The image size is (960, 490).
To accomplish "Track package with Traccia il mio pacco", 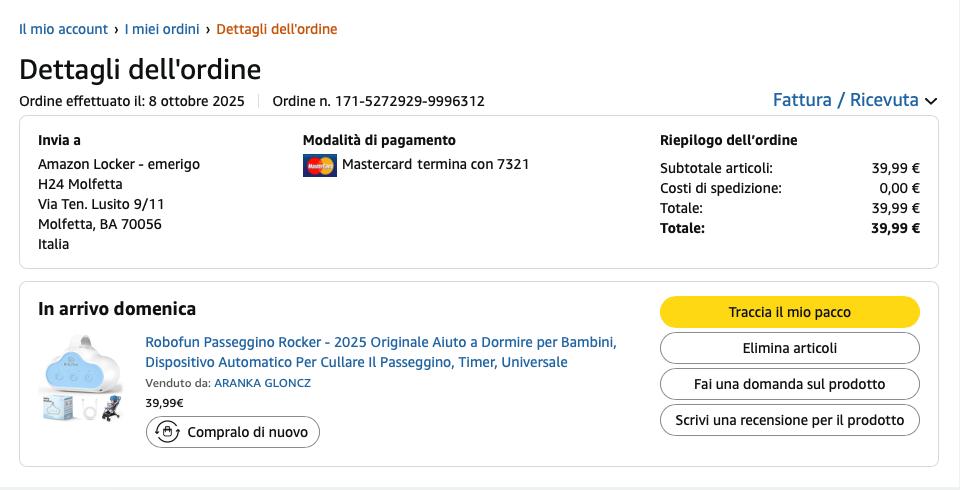I will (x=789, y=312).
